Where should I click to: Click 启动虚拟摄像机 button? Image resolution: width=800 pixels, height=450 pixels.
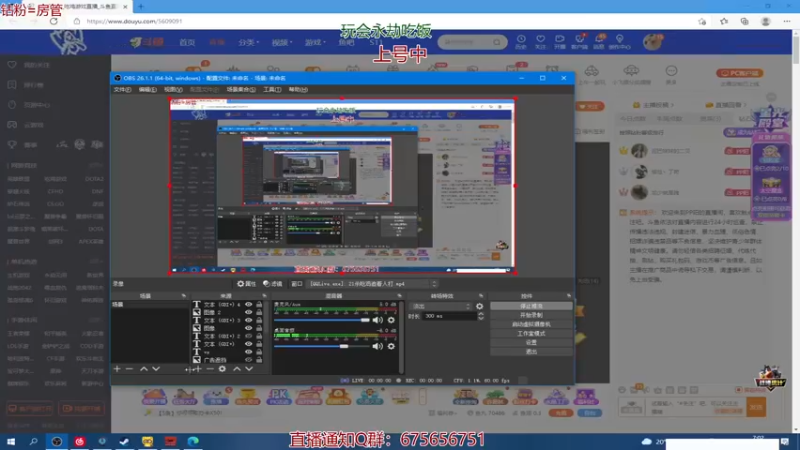[x=531, y=324]
